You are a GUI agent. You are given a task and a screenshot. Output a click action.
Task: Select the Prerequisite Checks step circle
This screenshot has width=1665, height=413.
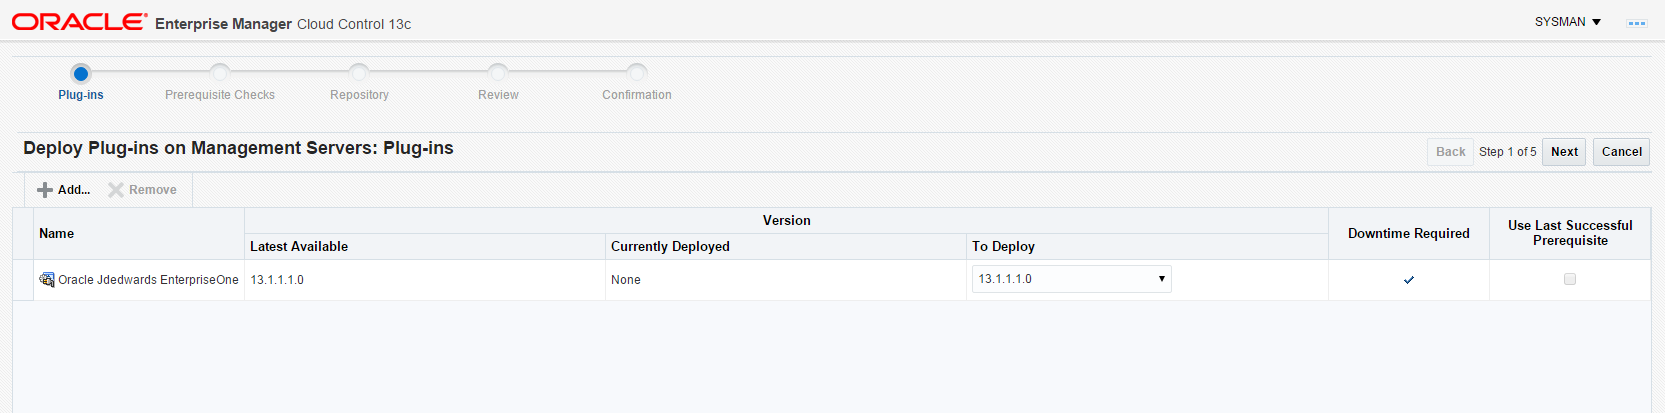(220, 73)
